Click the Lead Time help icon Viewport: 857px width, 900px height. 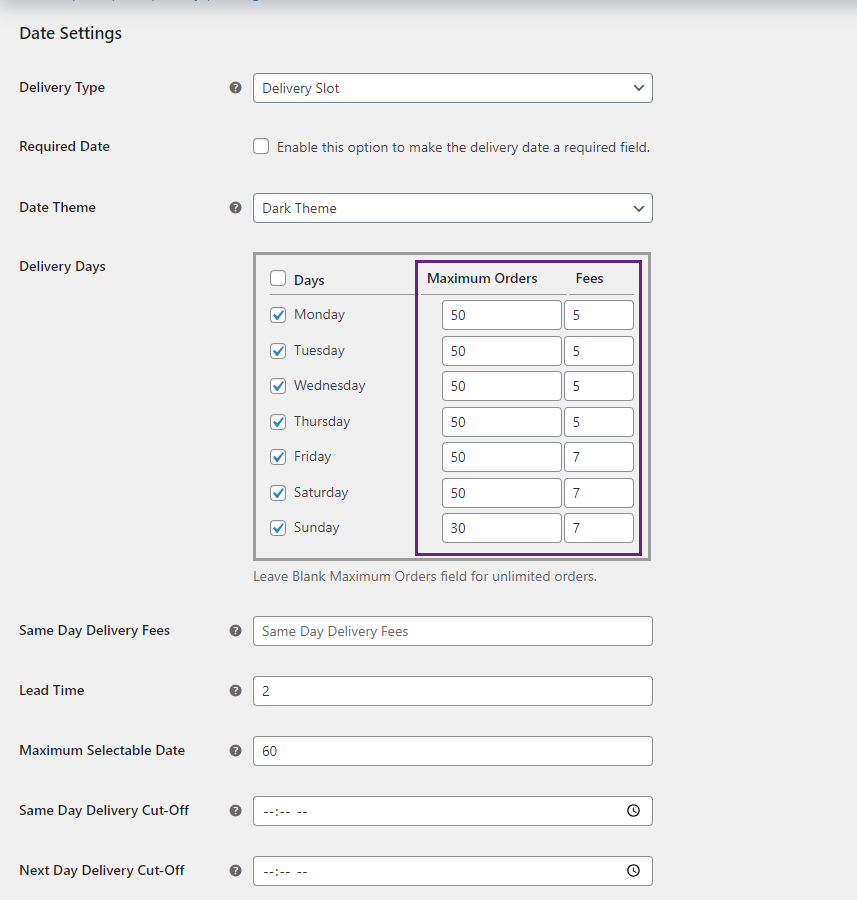[235, 690]
